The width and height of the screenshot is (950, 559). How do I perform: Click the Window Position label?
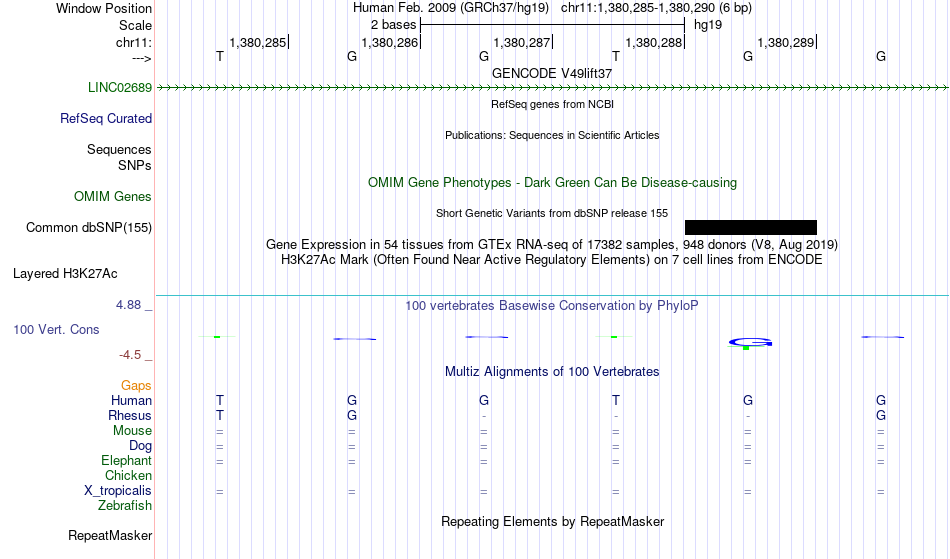[104, 8]
